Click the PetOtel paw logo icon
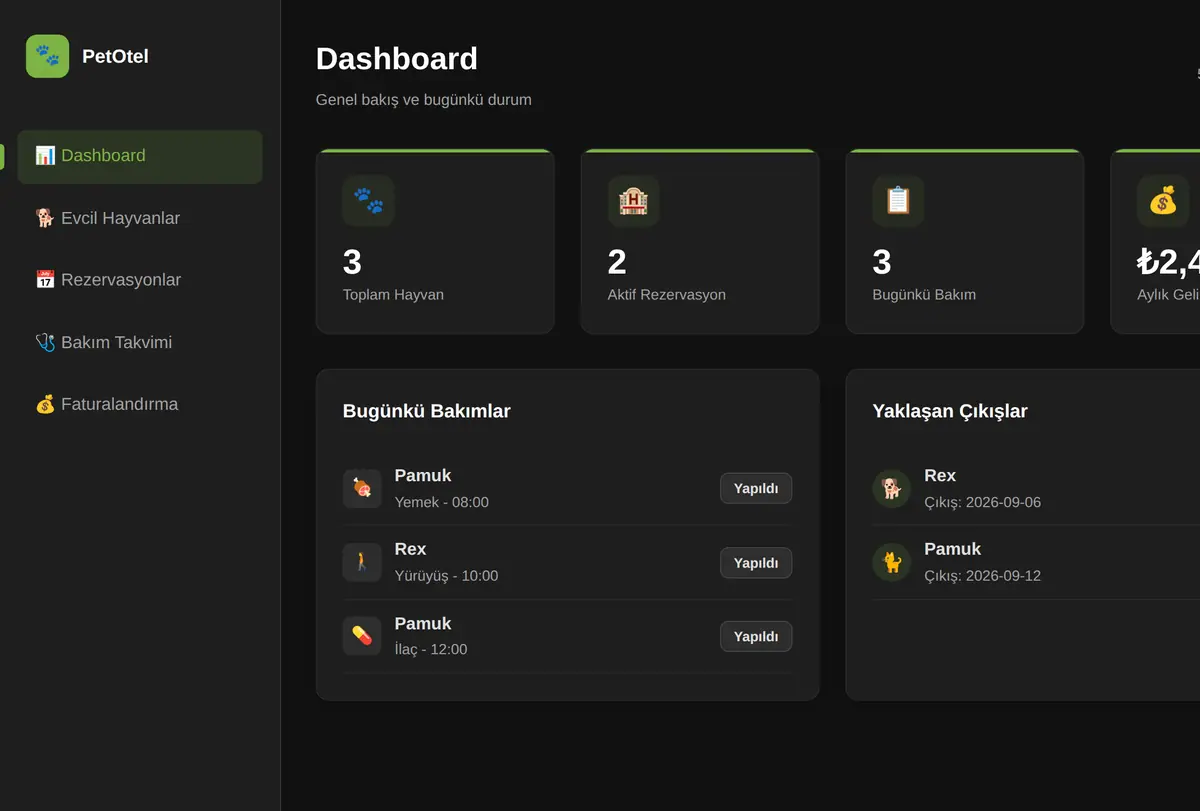 47,56
